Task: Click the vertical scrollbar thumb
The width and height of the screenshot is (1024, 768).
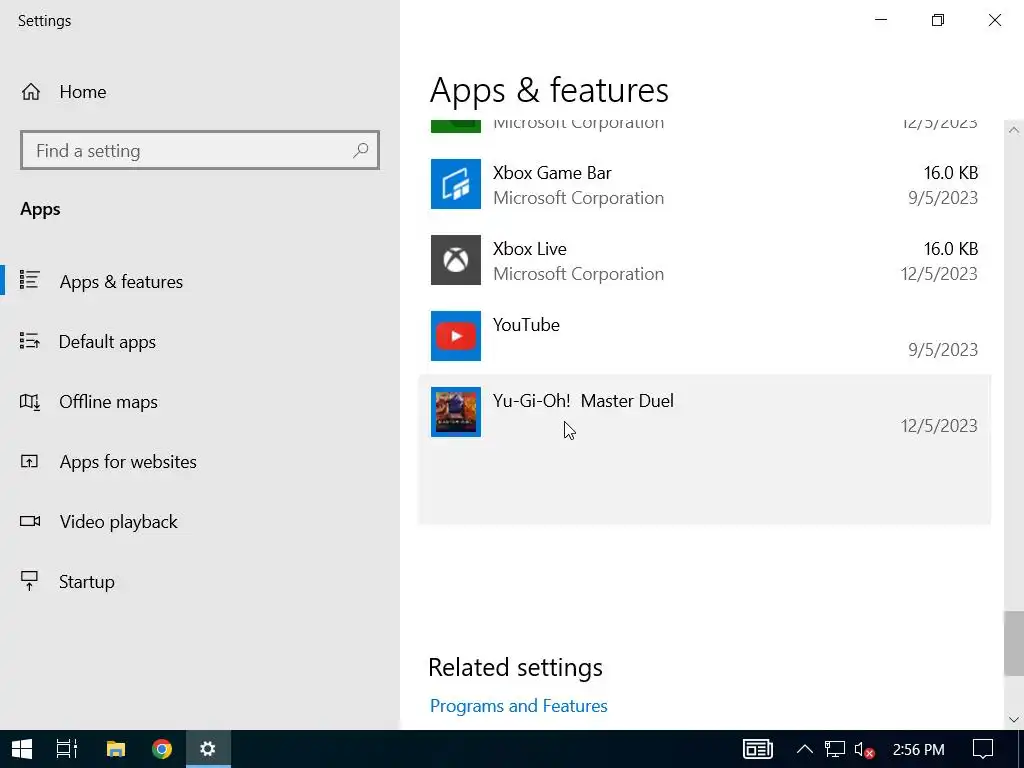Action: click(x=1014, y=643)
